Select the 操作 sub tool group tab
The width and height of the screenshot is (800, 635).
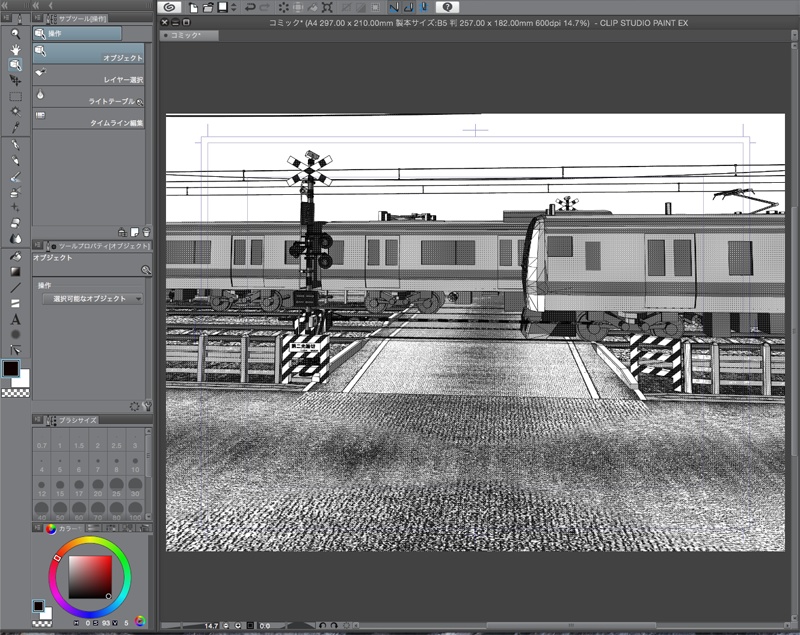click(x=78, y=34)
